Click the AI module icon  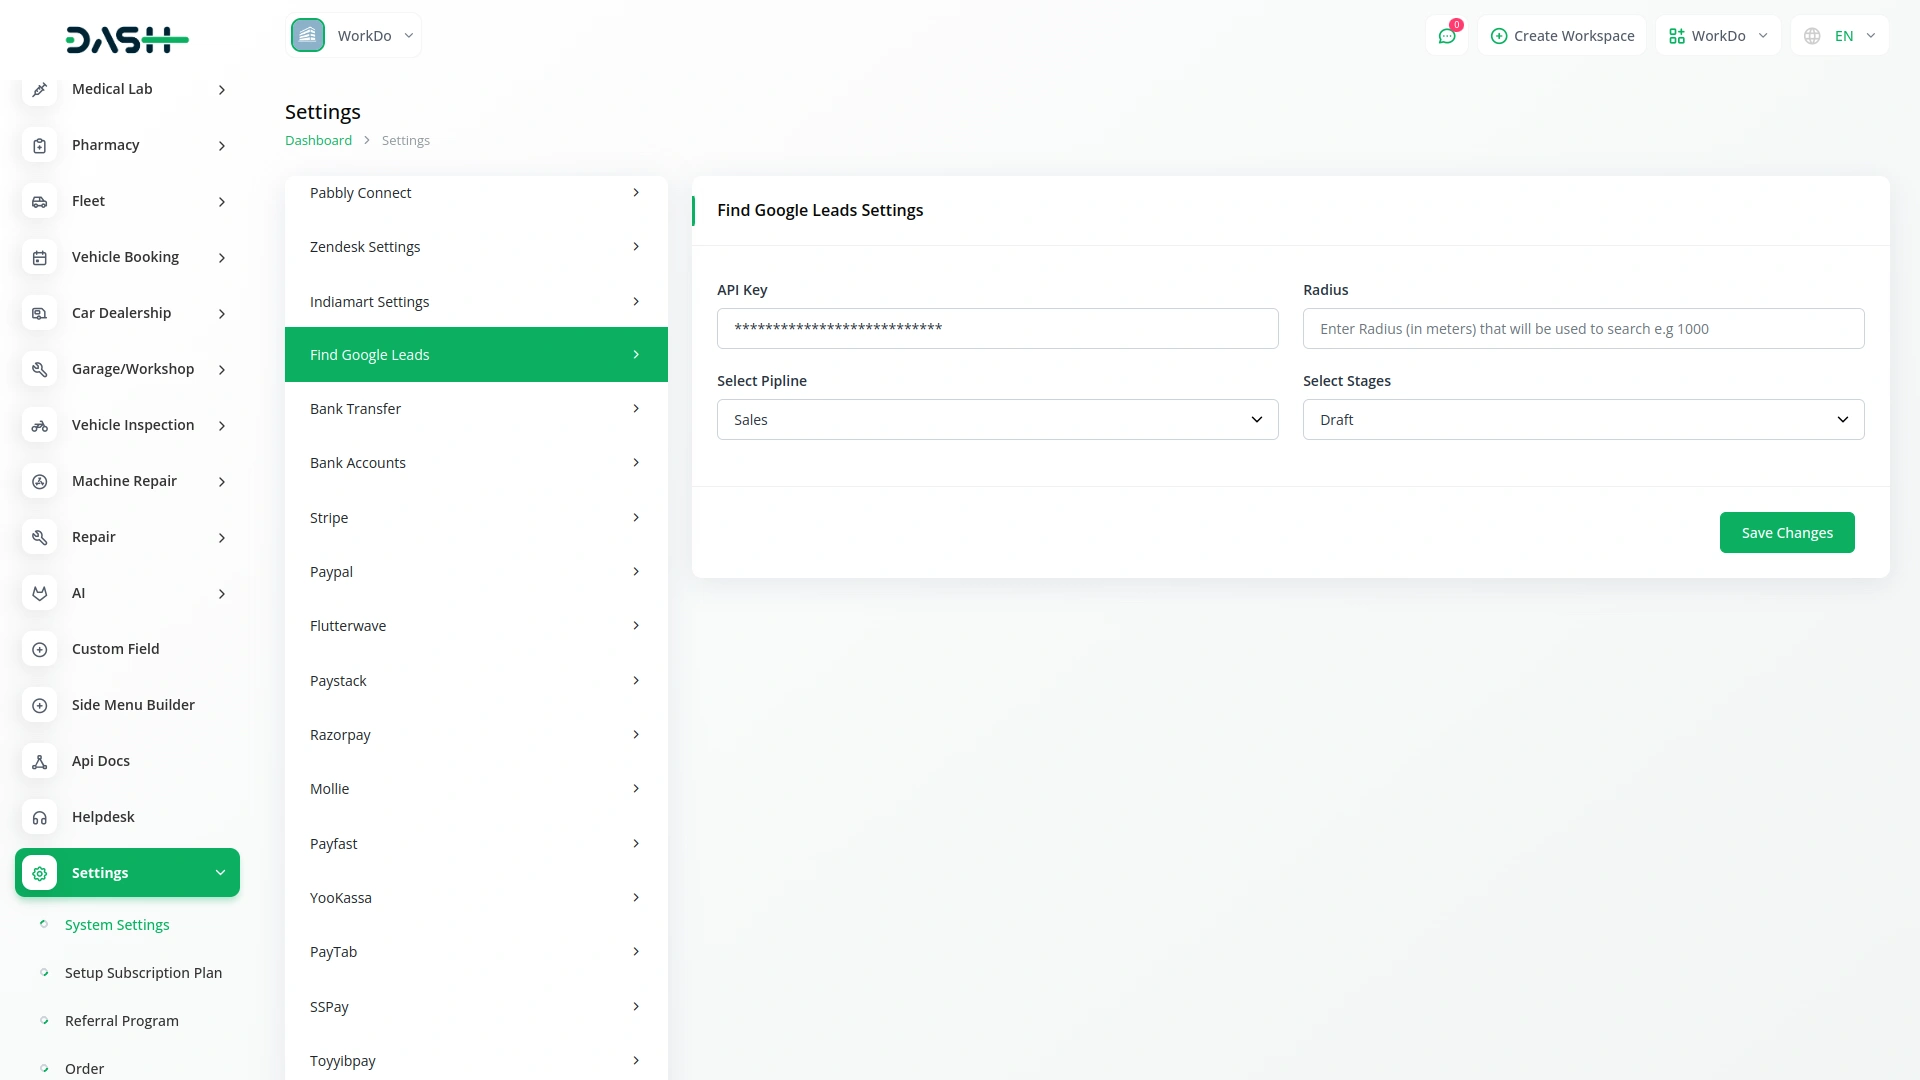(x=39, y=593)
